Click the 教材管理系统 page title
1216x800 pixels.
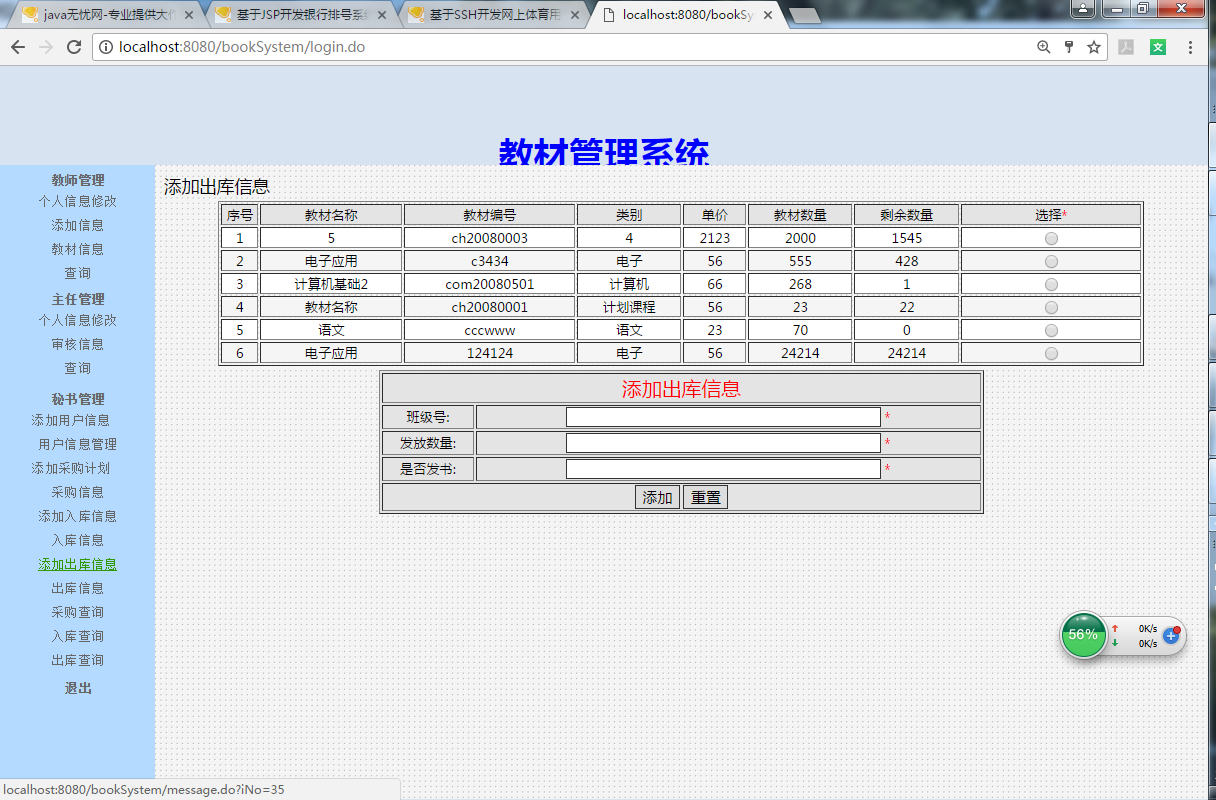point(604,151)
